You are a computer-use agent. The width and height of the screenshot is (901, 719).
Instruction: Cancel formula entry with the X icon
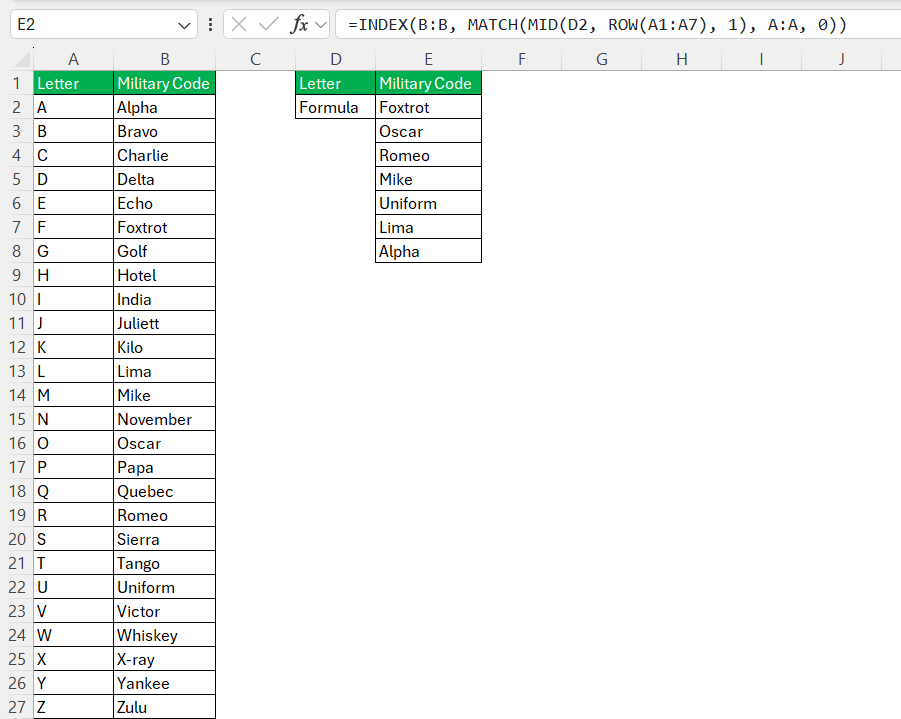click(239, 24)
